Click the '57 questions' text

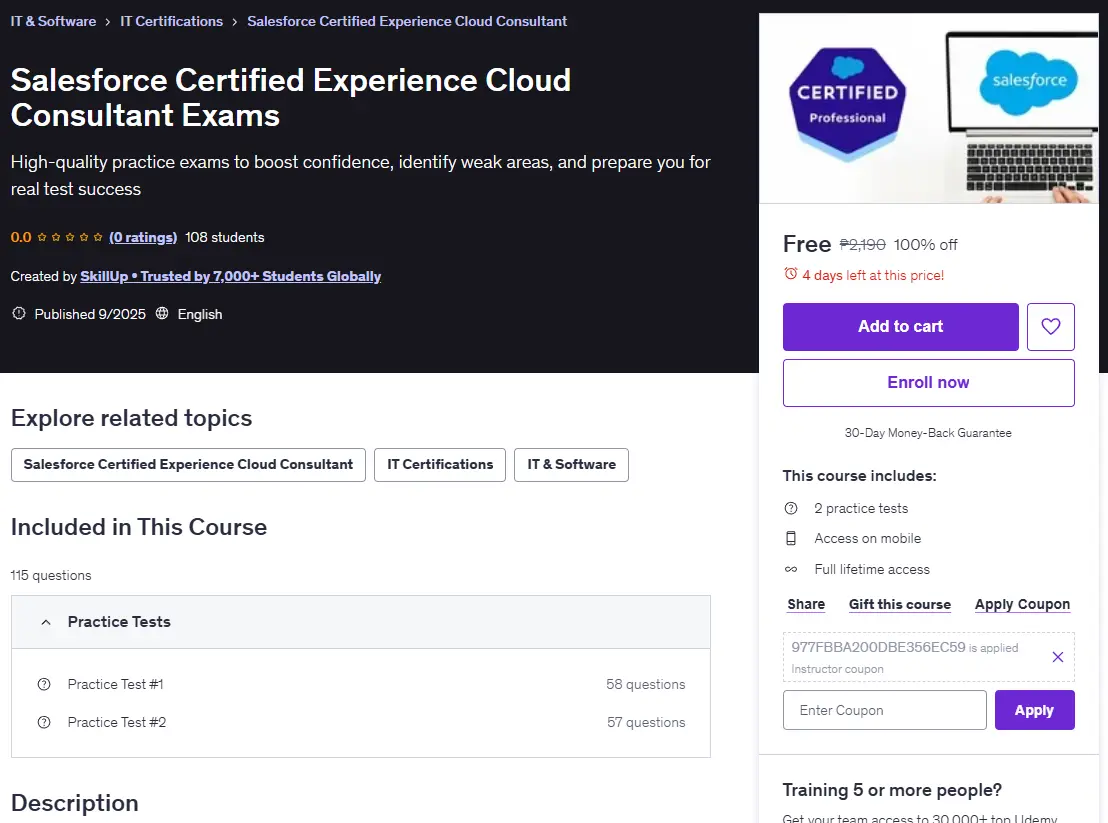click(646, 722)
